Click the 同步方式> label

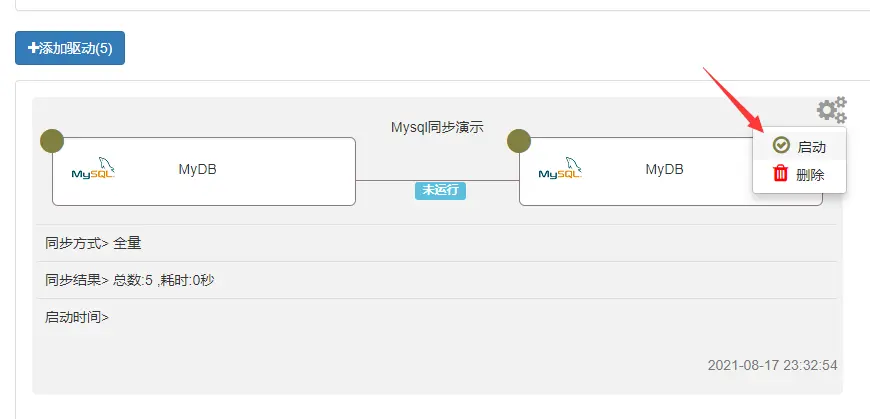click(x=77, y=243)
